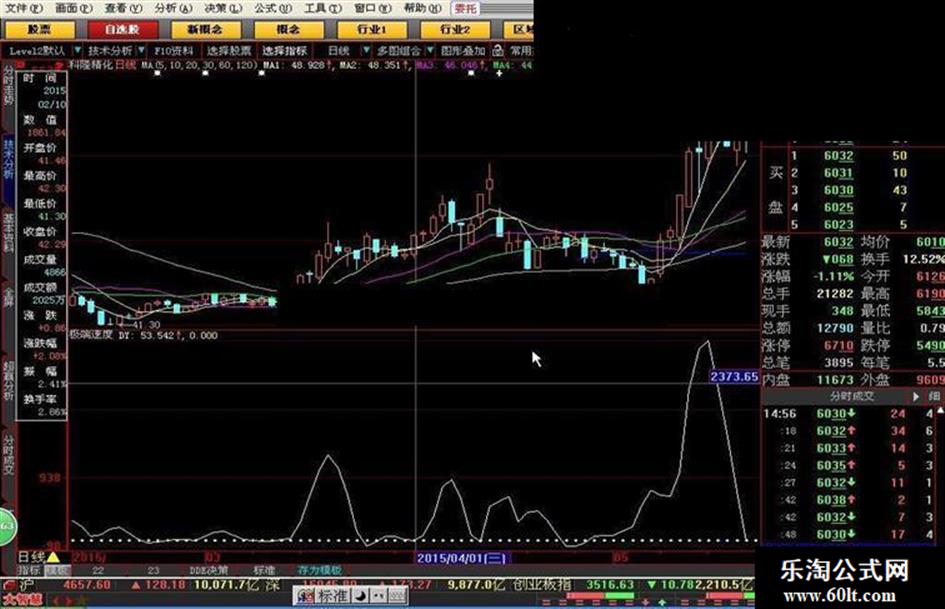Viewport: 945px width, 609px height.
Task: Click Level2默认 toolbar item
Action: point(37,51)
